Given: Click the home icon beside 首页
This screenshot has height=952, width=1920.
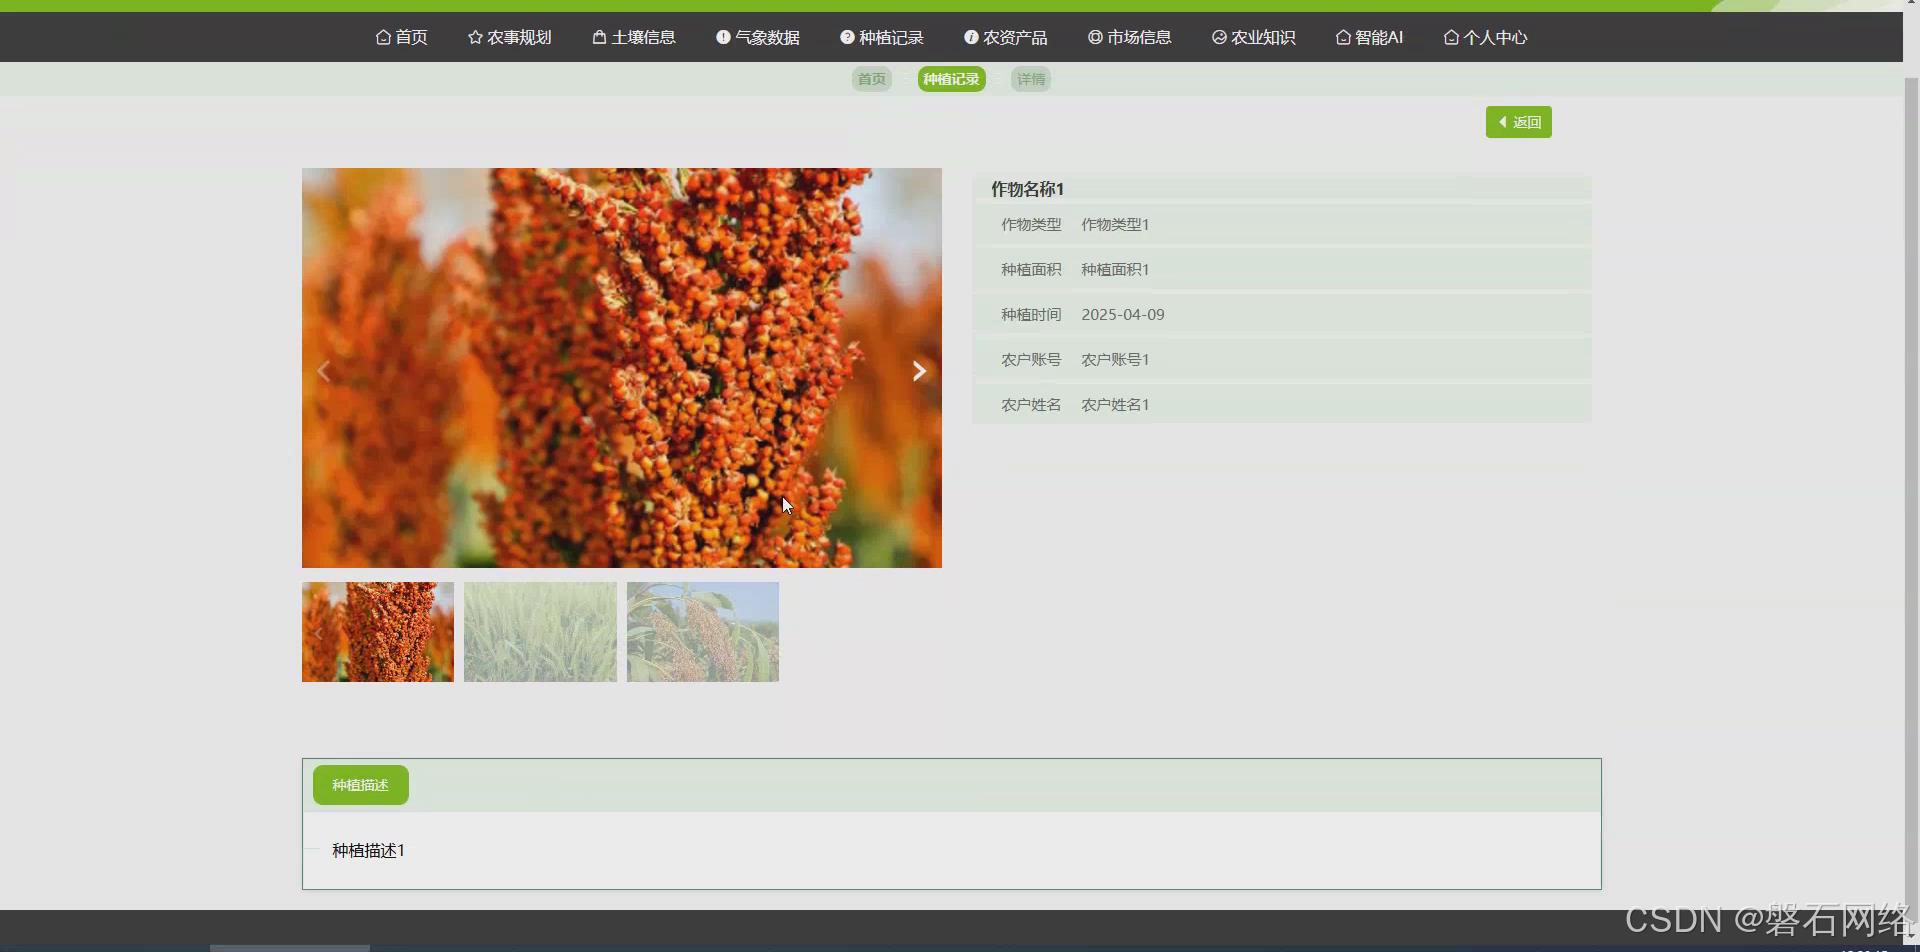Looking at the screenshot, I should pyautogui.click(x=383, y=37).
